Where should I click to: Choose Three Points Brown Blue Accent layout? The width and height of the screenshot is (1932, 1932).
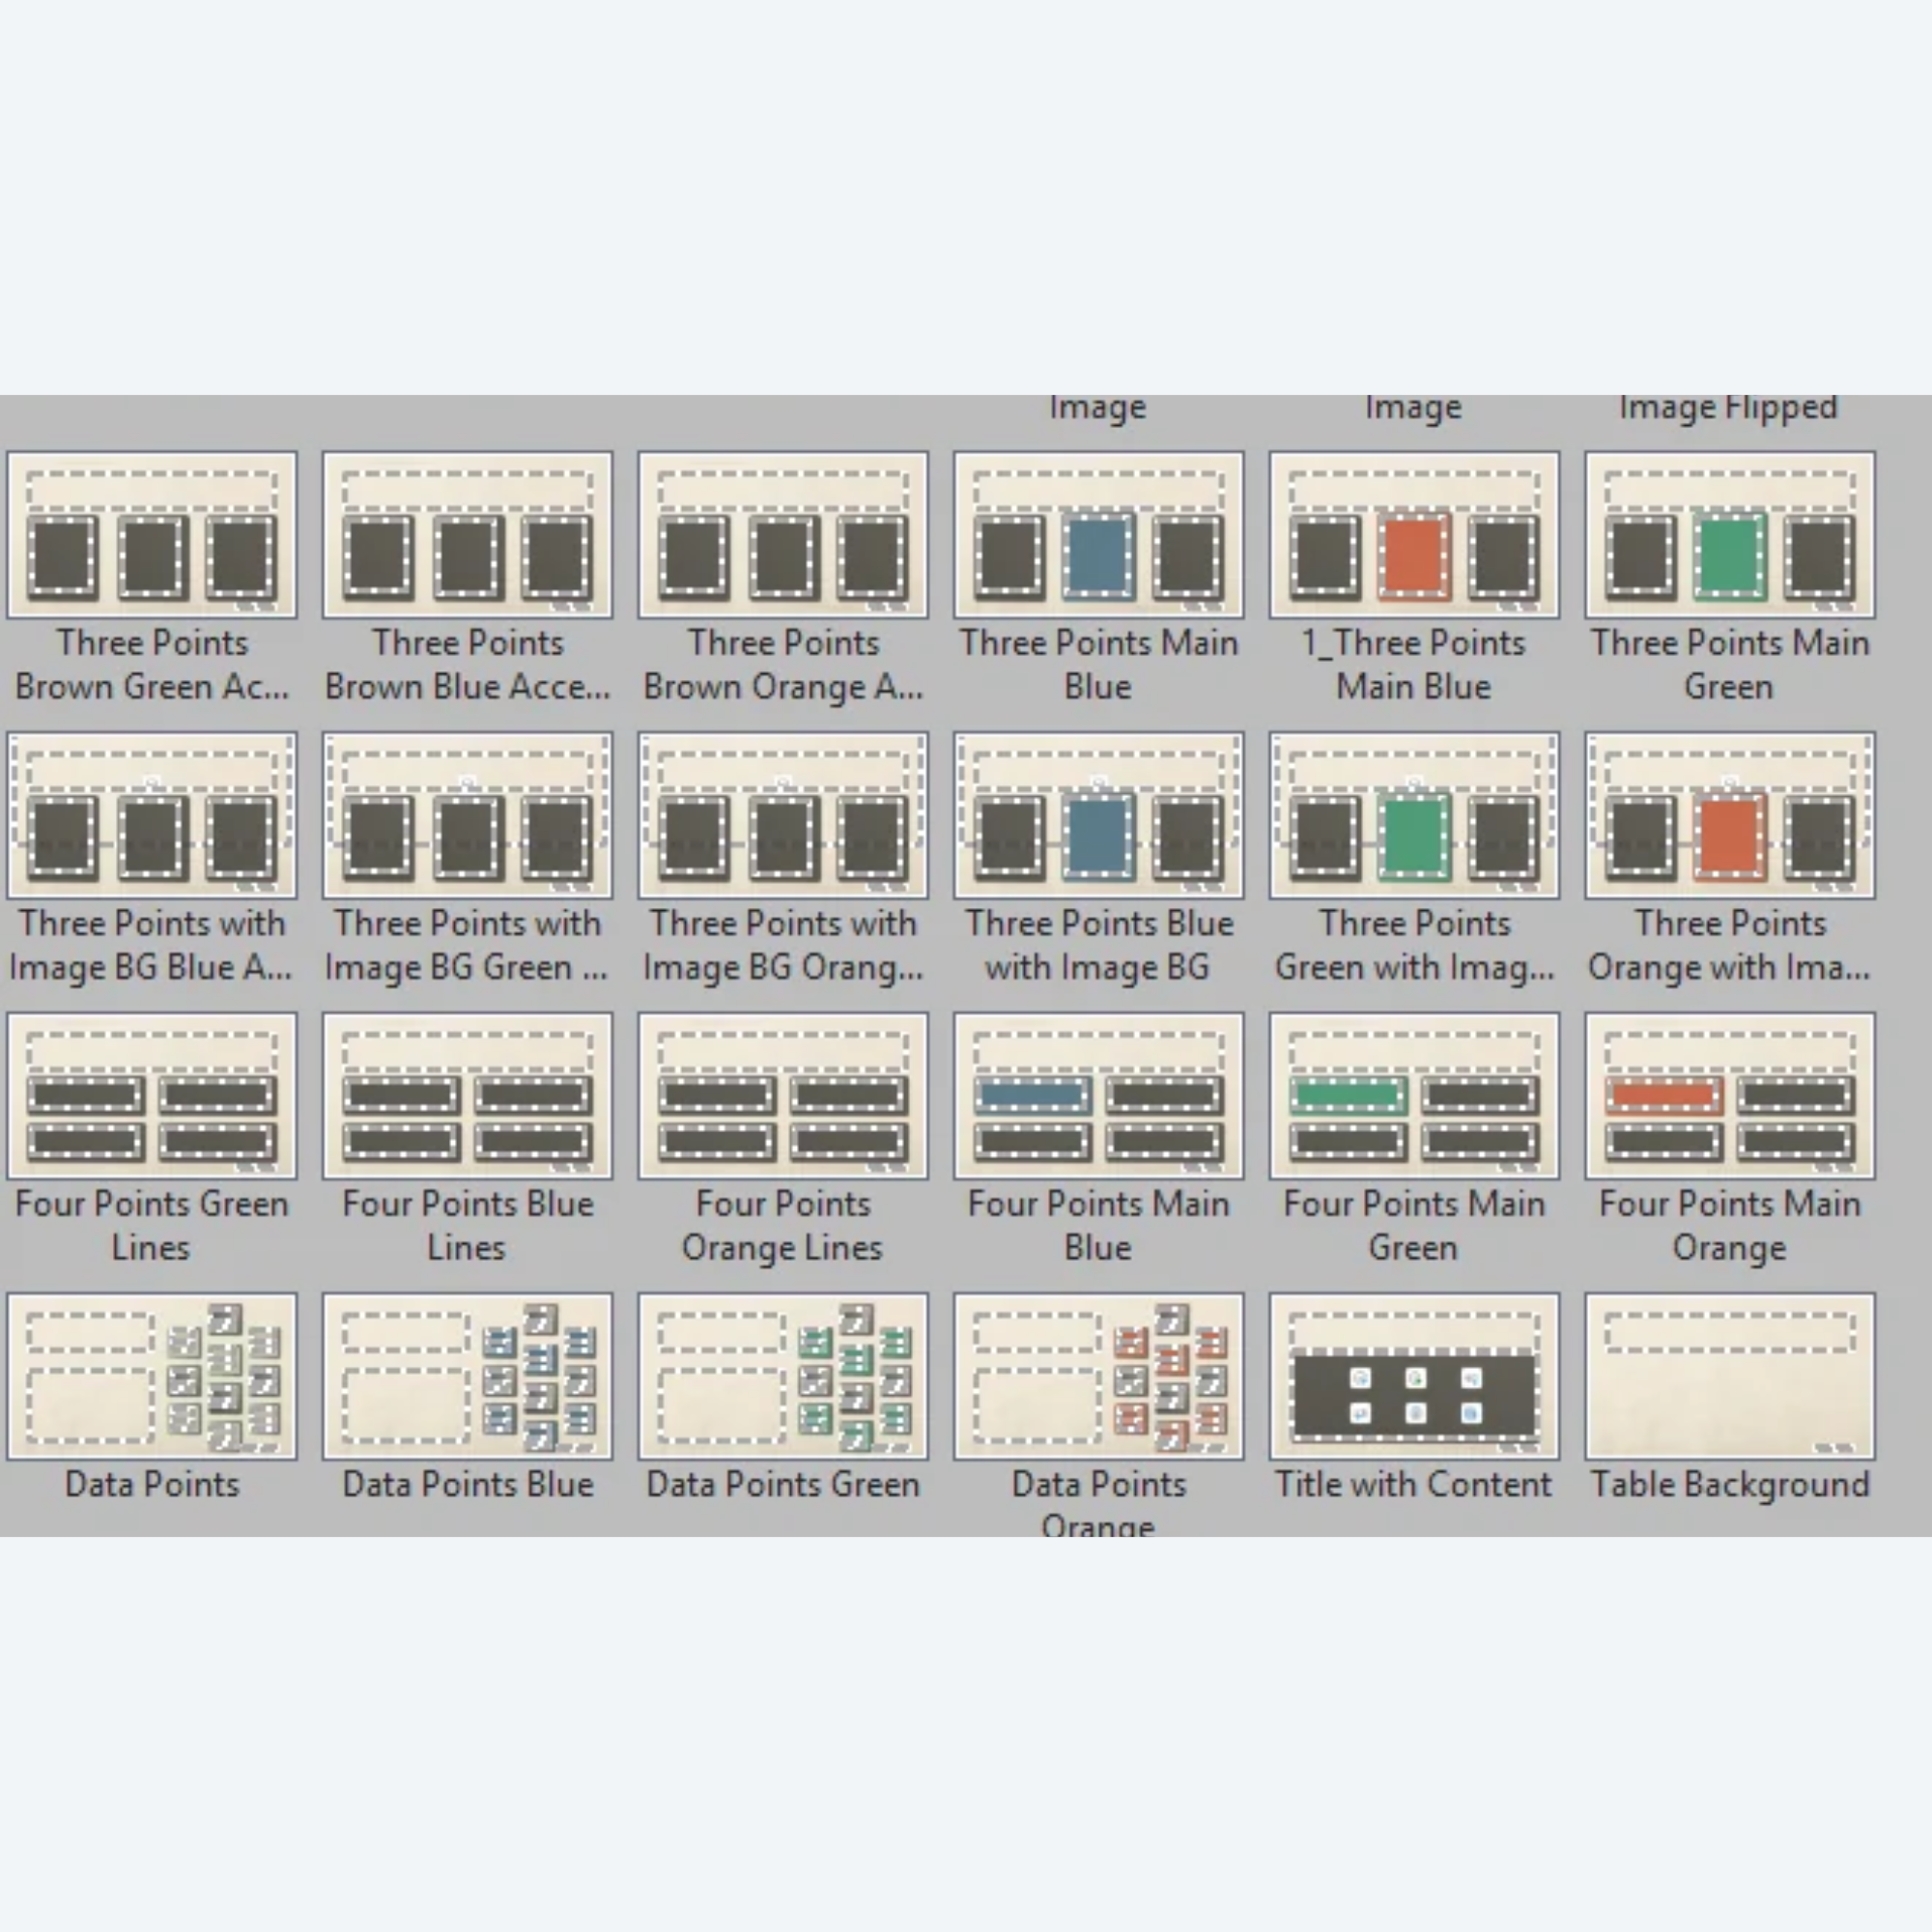(x=467, y=534)
